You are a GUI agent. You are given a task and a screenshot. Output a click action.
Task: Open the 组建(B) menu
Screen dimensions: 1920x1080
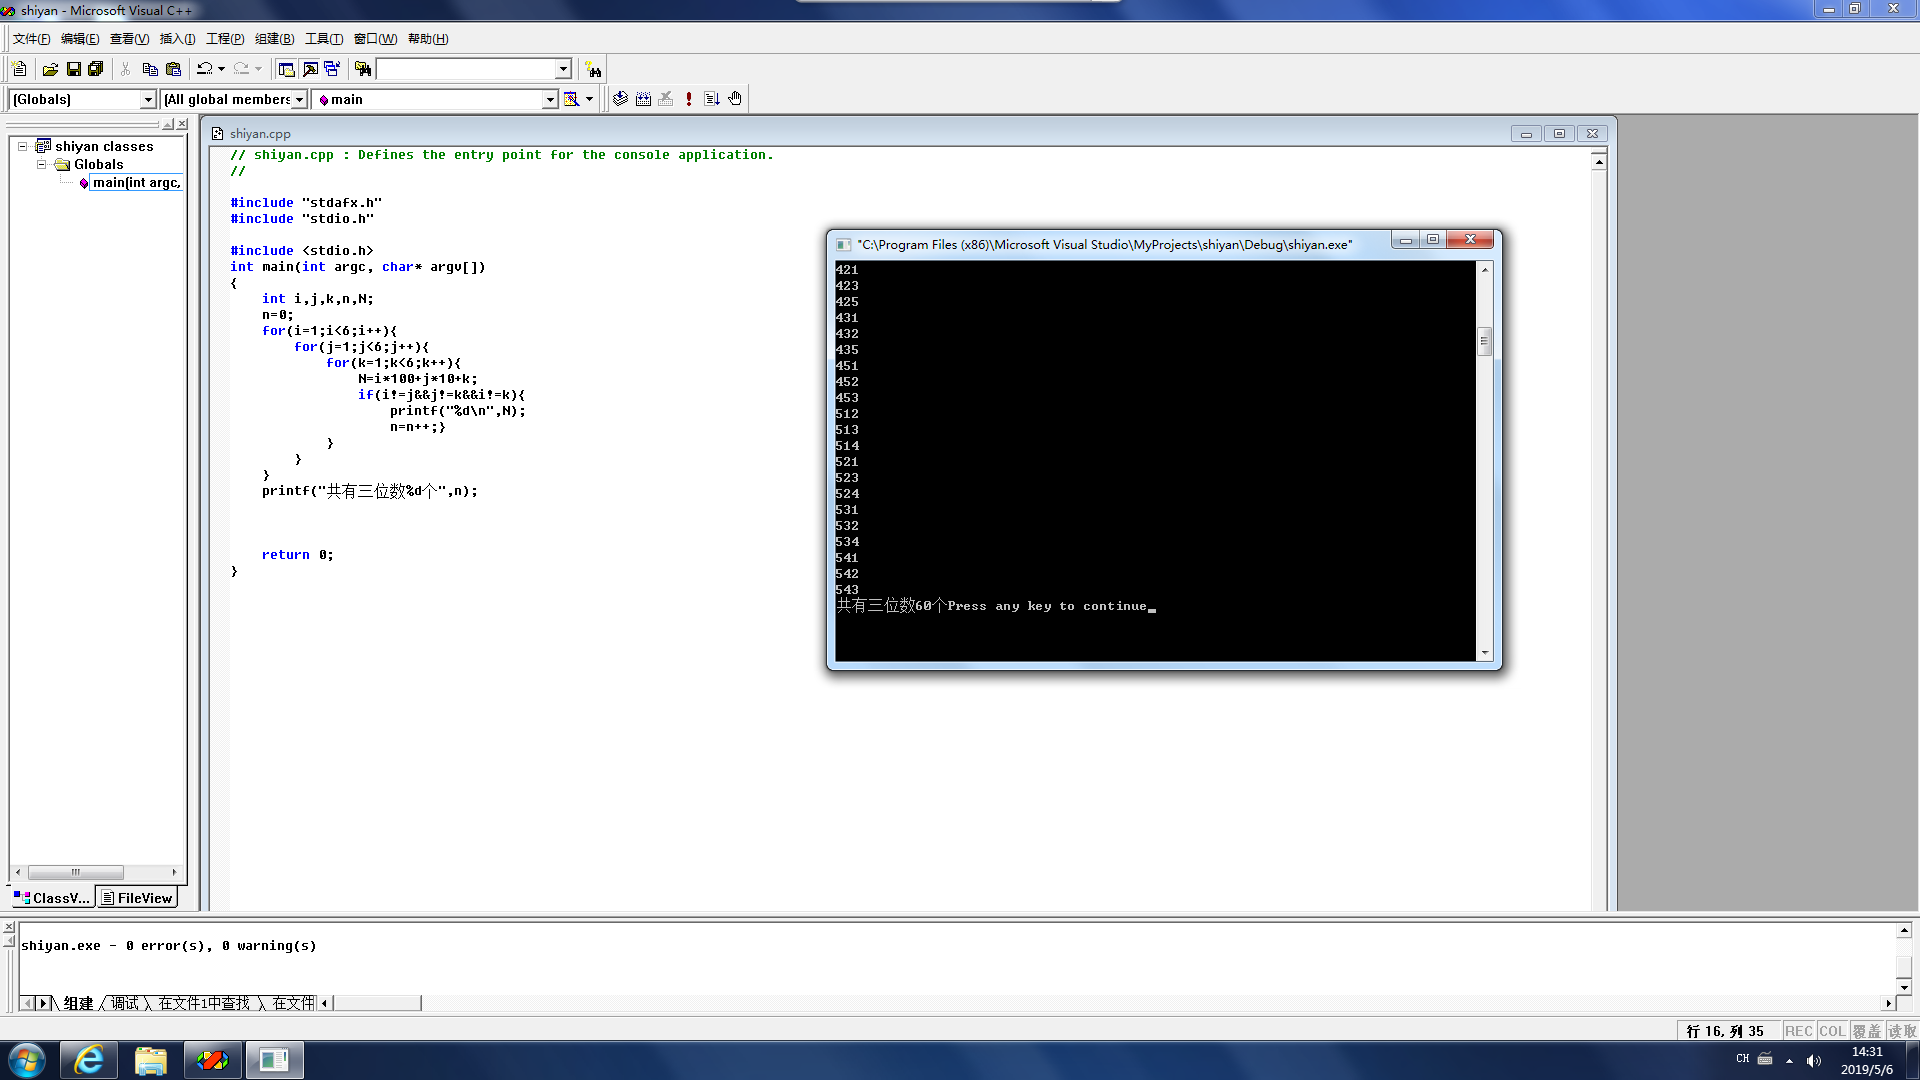point(274,39)
